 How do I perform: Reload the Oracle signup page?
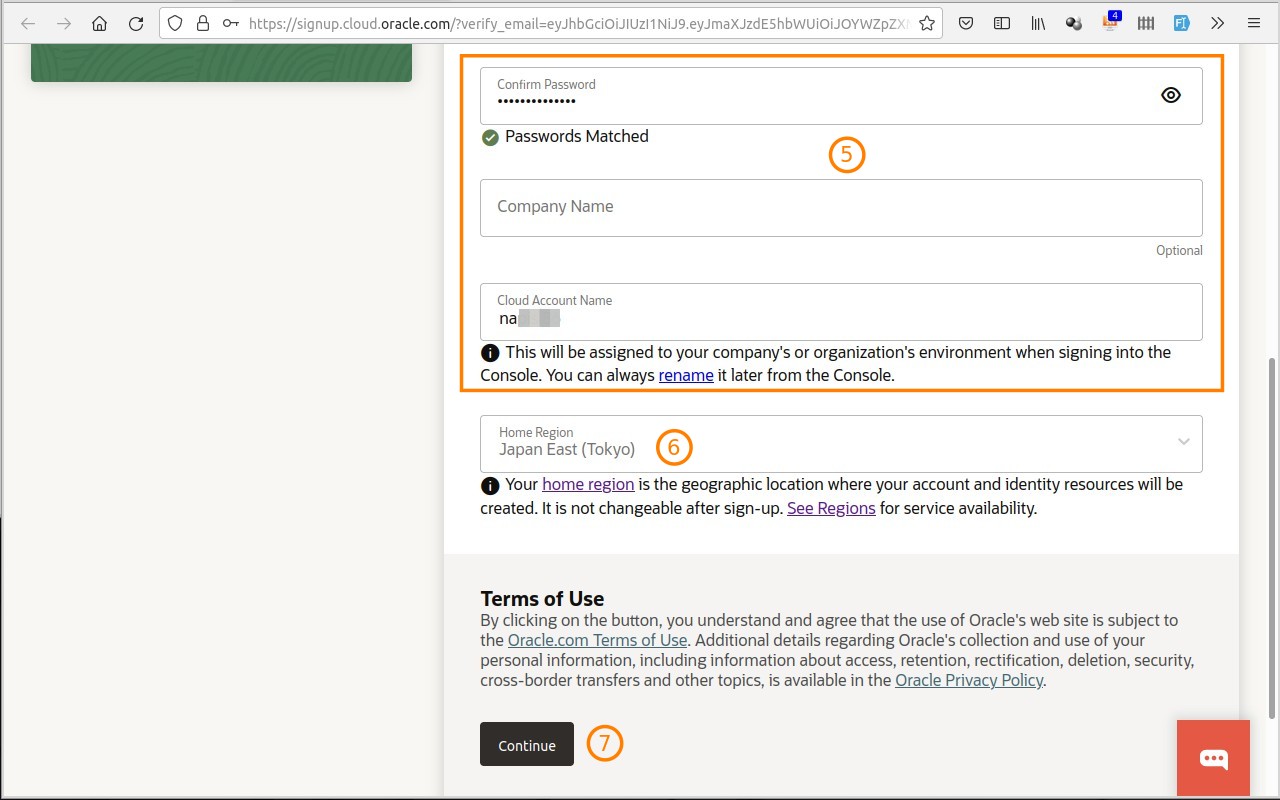point(136,23)
